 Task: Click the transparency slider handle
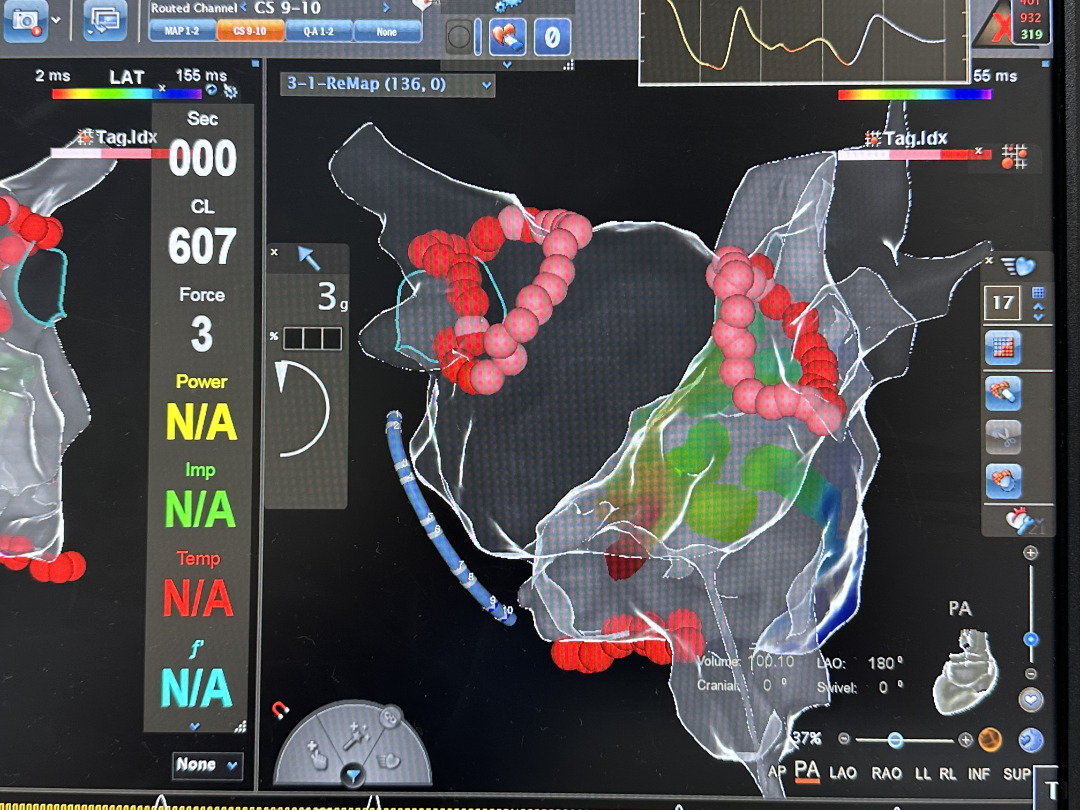click(x=895, y=740)
